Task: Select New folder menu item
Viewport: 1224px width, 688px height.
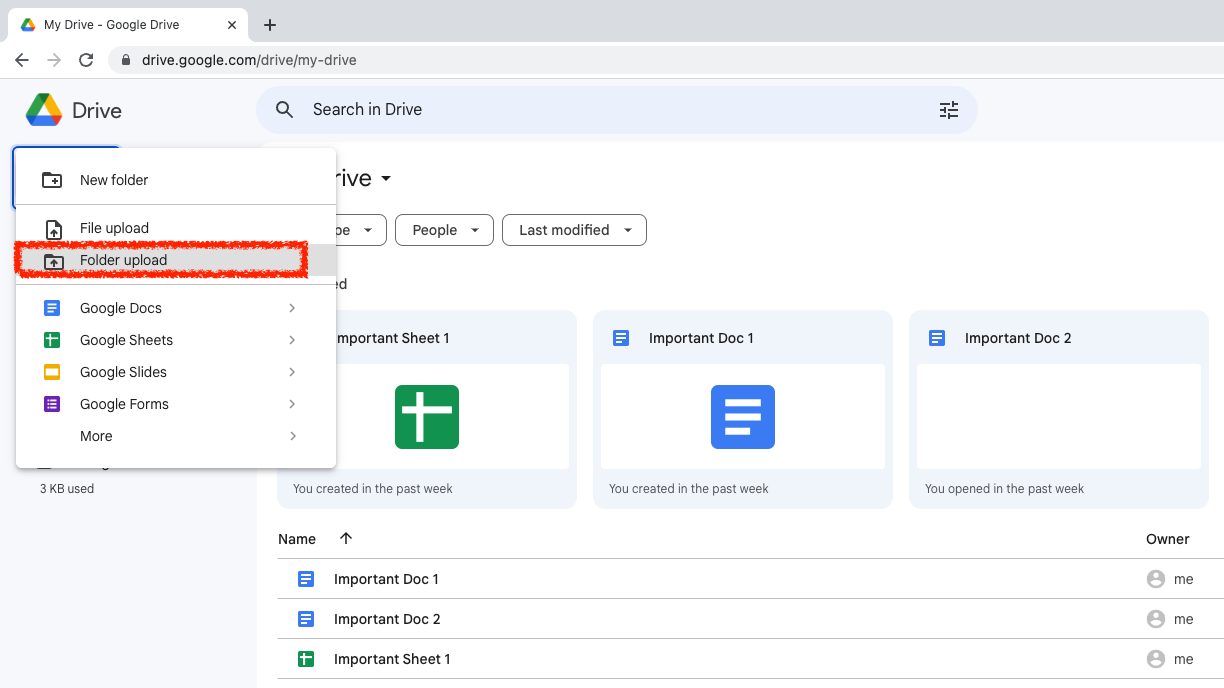Action: [176, 180]
